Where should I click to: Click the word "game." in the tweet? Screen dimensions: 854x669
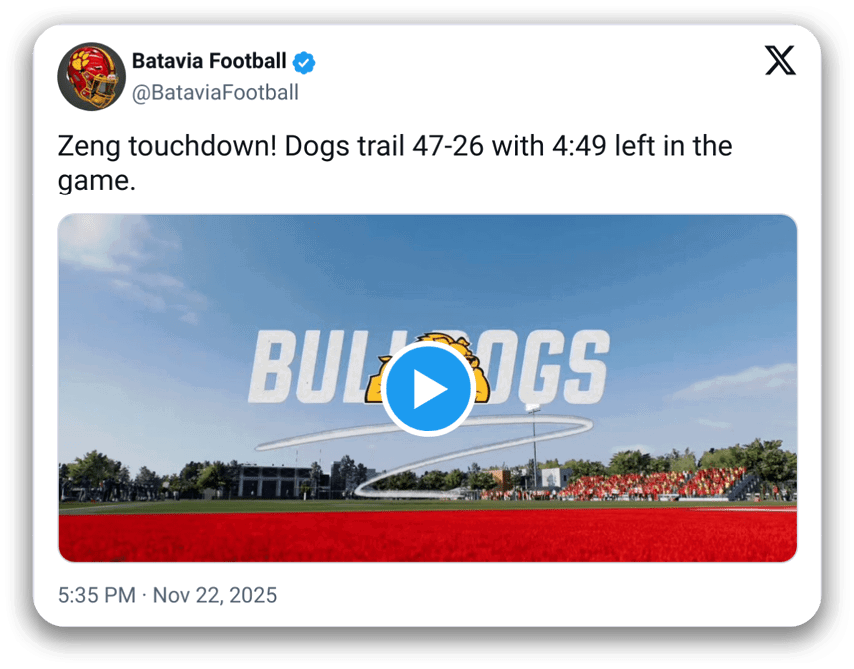[x=96, y=181]
